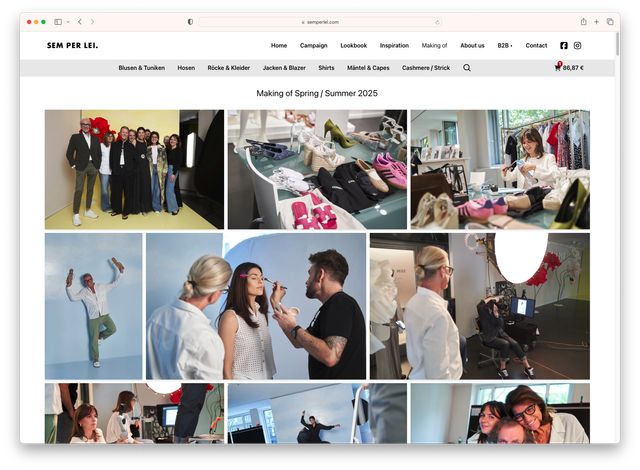Open the Facebook page icon
The image size is (640, 470).
pos(564,45)
